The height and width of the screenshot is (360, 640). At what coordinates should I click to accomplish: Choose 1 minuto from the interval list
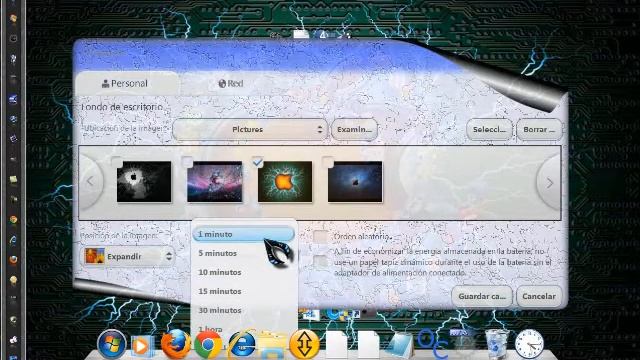point(243,234)
